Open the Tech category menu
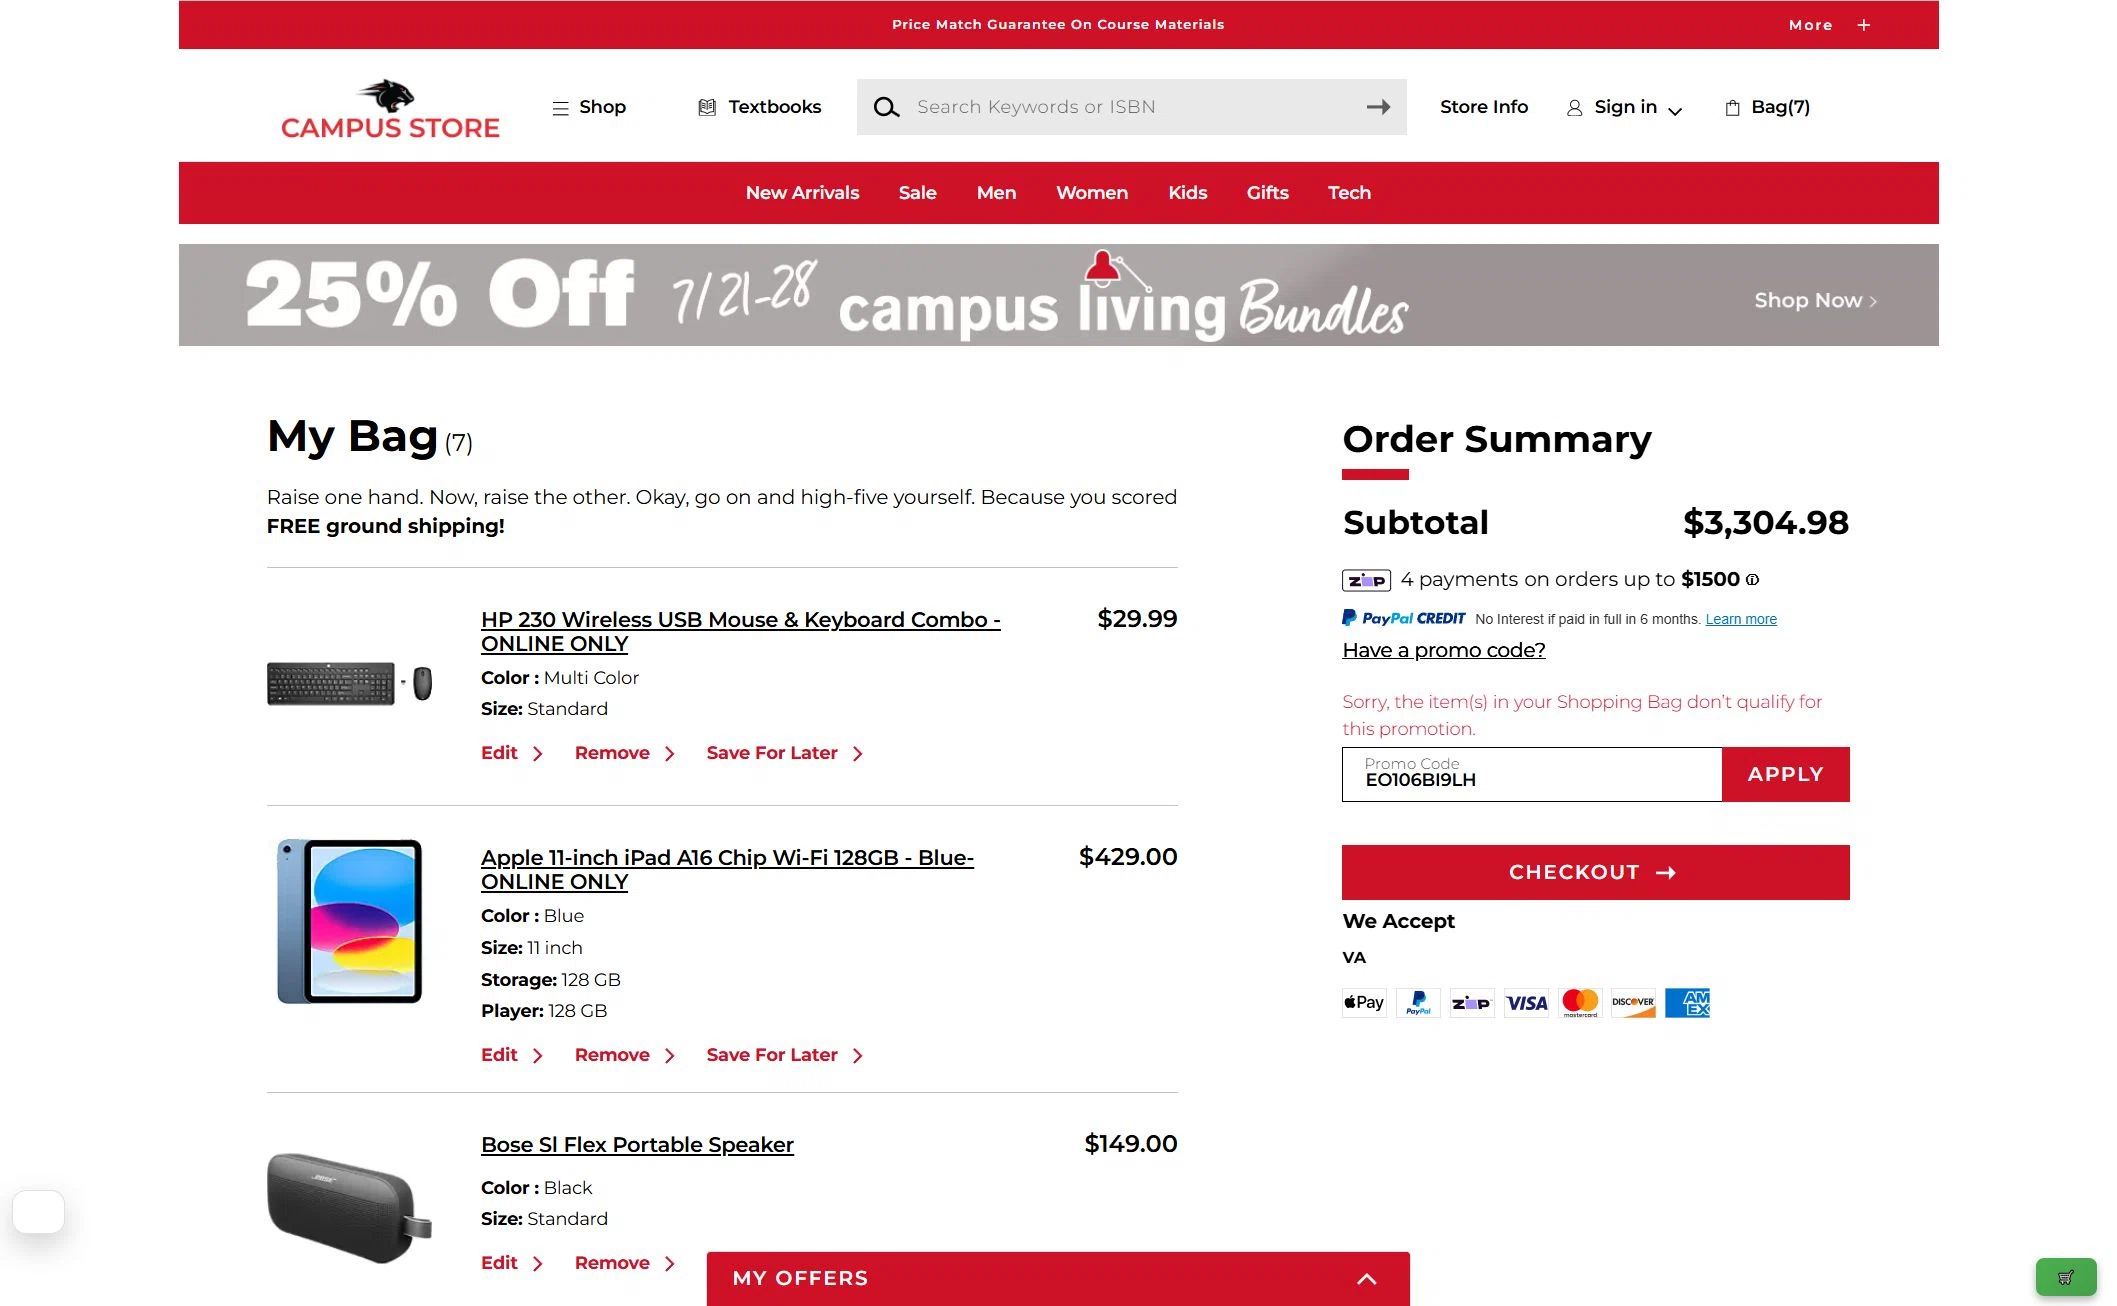This screenshot has width=2117, height=1306. click(1349, 193)
